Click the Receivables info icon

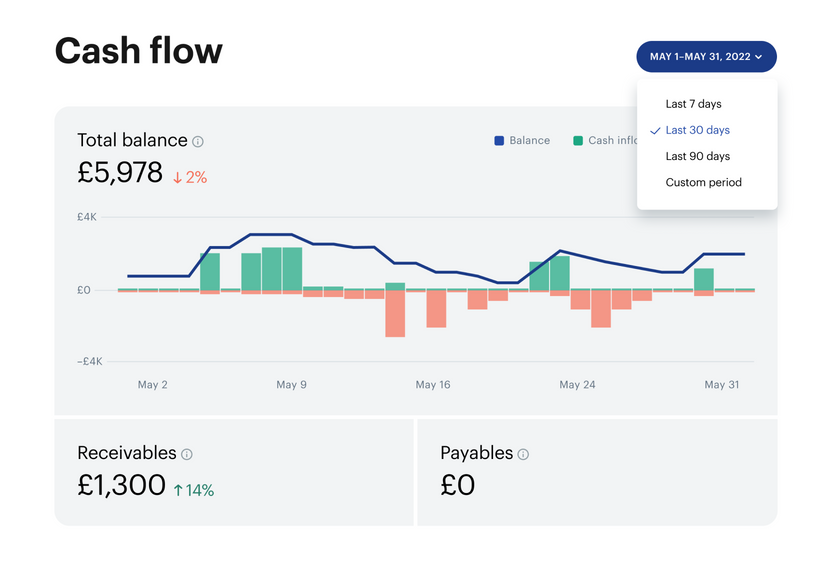pos(187,454)
